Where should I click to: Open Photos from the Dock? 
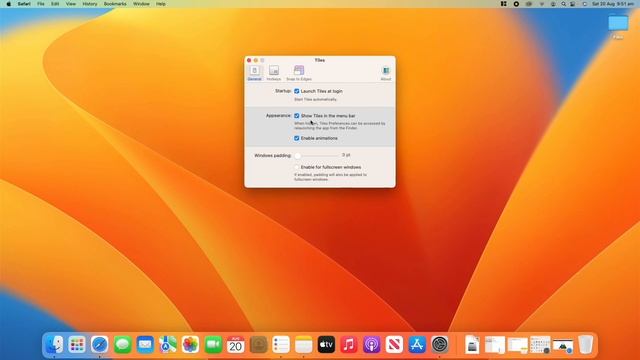pyautogui.click(x=191, y=345)
